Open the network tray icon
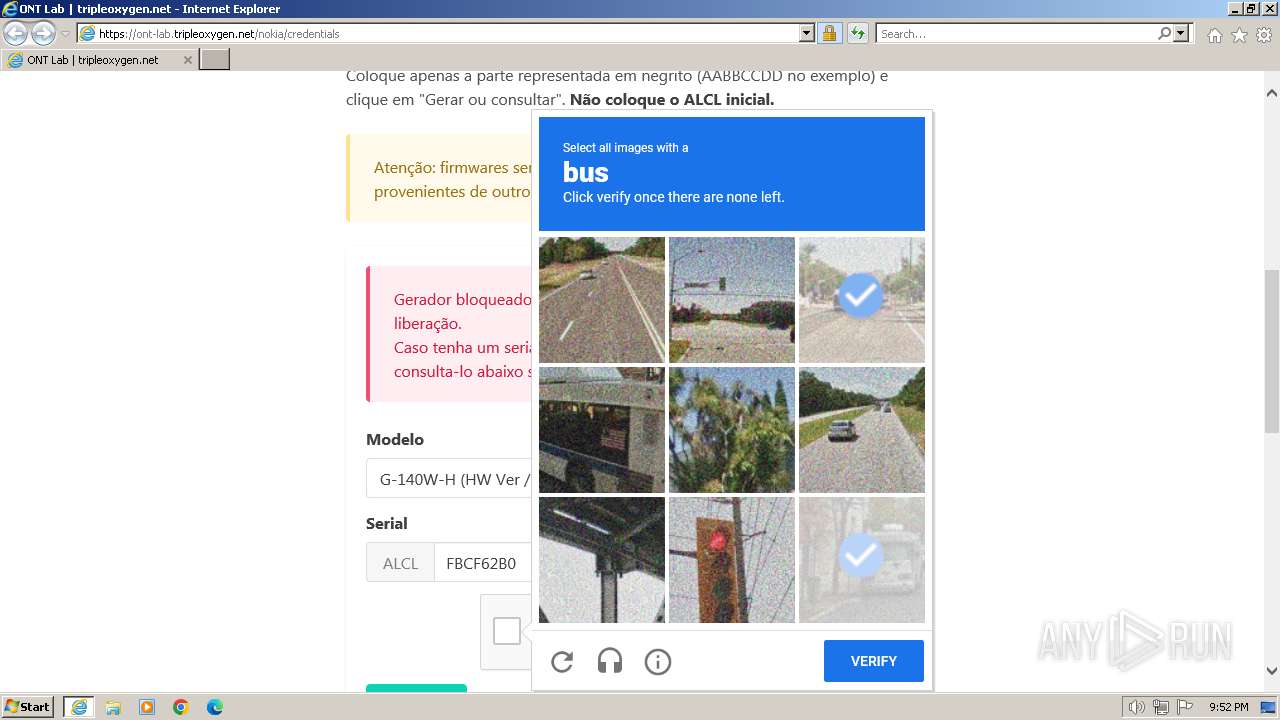The height and width of the screenshot is (720, 1280). [1161, 707]
